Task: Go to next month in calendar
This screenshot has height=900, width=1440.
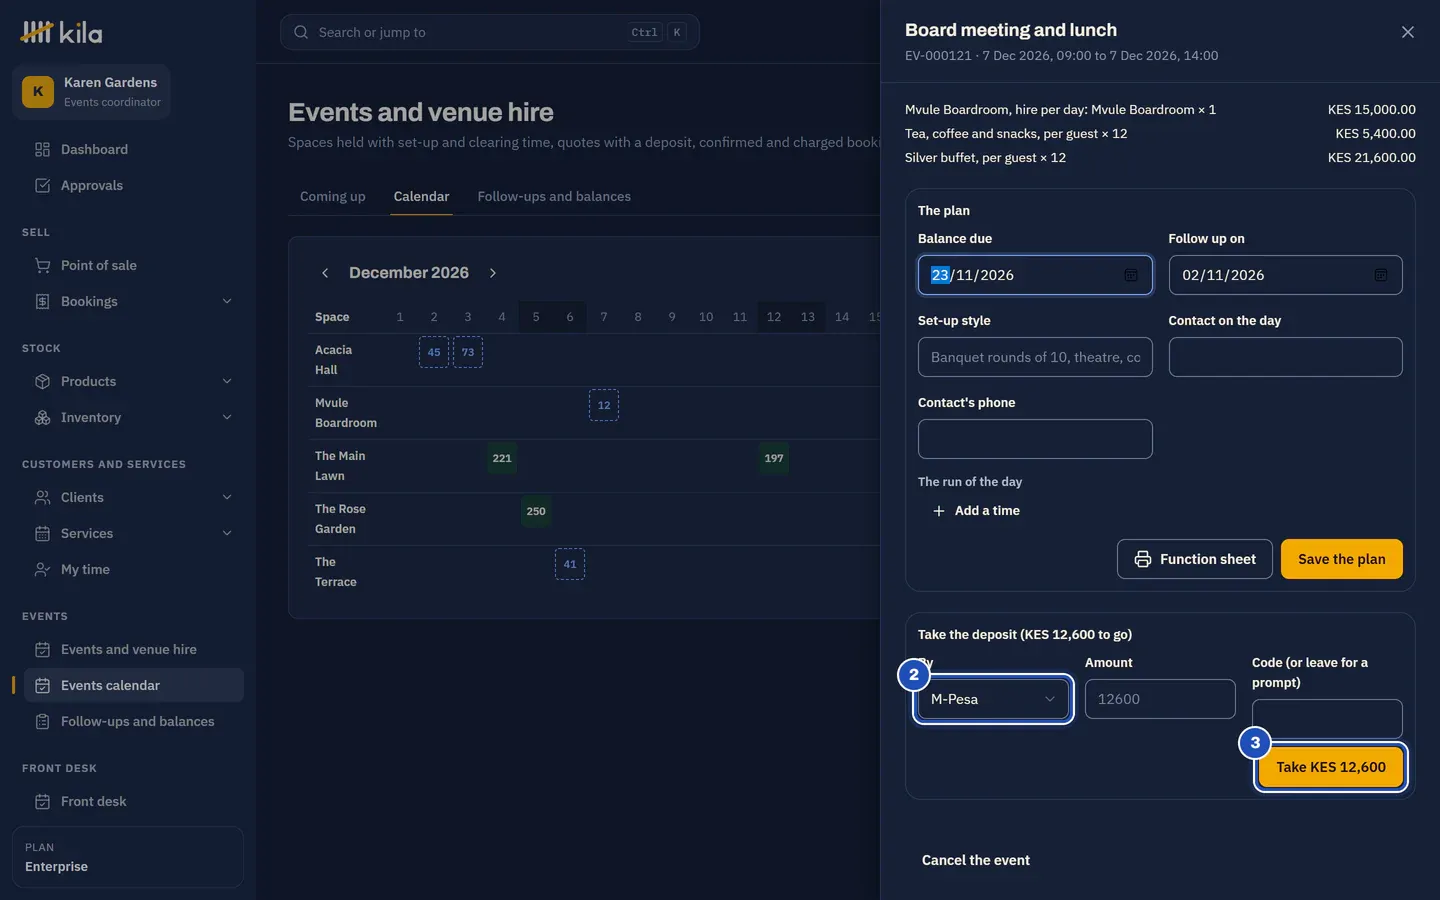Action: [x=493, y=273]
